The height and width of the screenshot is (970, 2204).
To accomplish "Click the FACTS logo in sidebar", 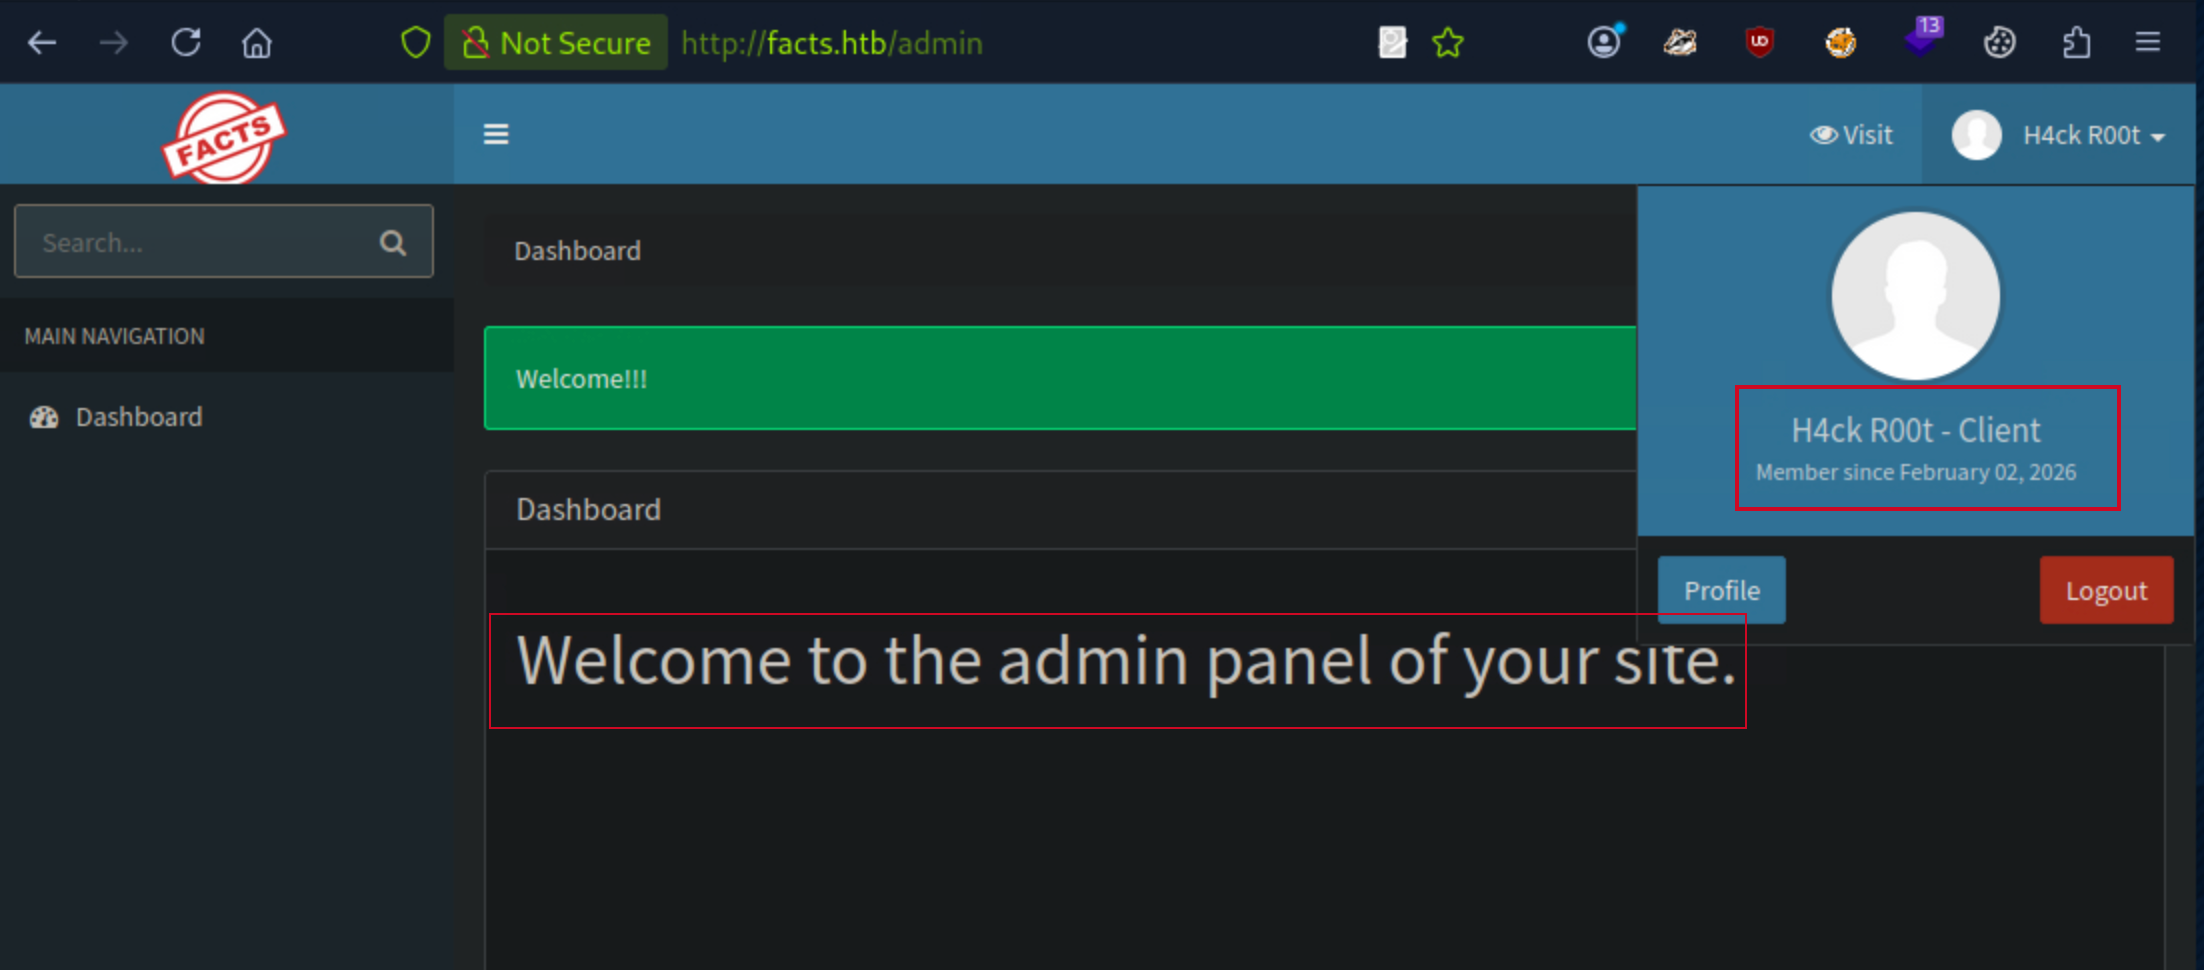I will [x=223, y=134].
